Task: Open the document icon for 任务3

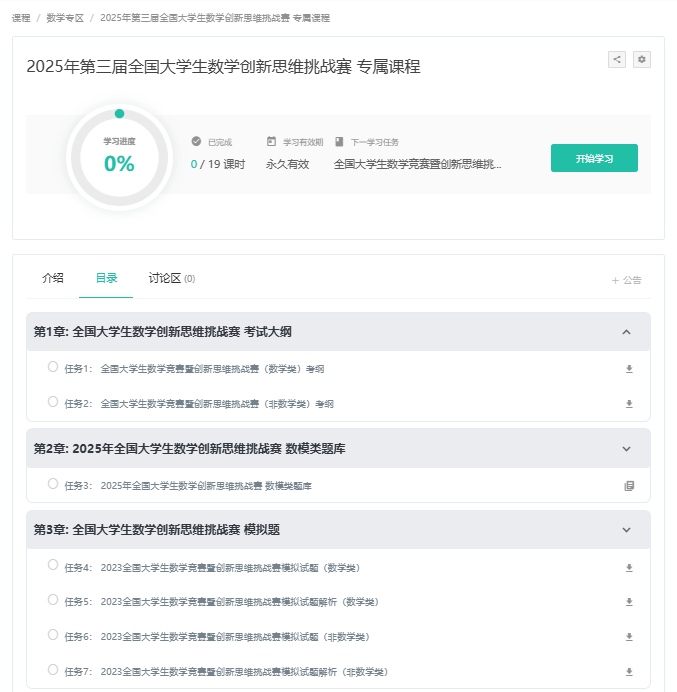Action: 629,486
